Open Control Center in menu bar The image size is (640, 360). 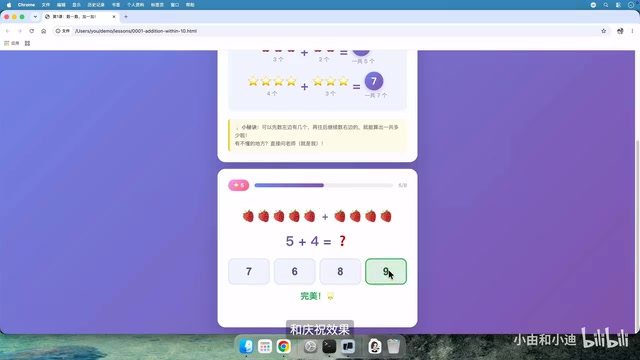coord(618,5)
